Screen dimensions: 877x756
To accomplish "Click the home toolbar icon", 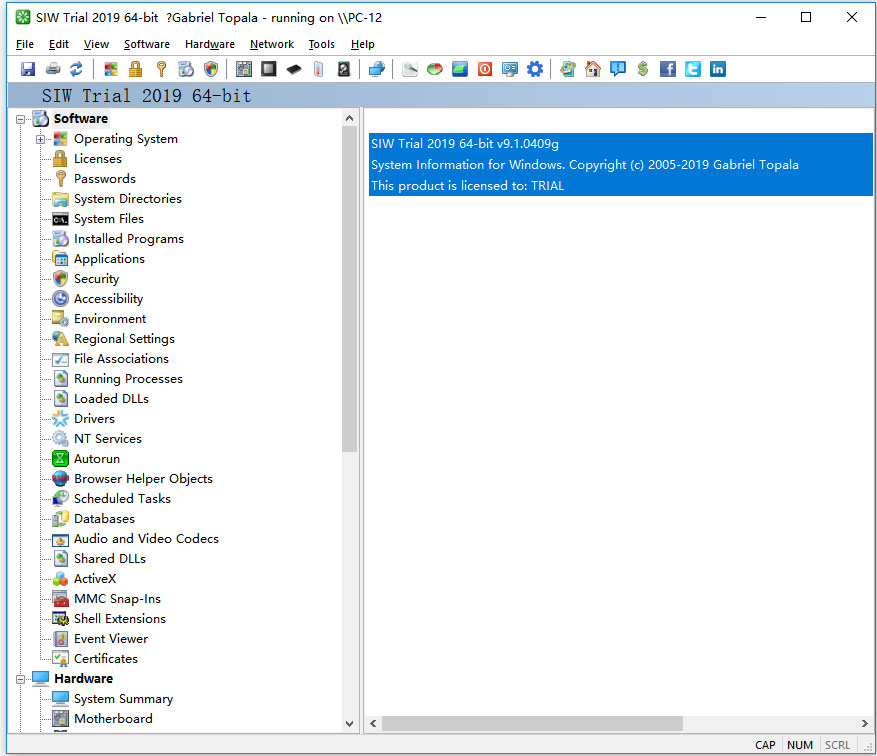I will [x=593, y=69].
